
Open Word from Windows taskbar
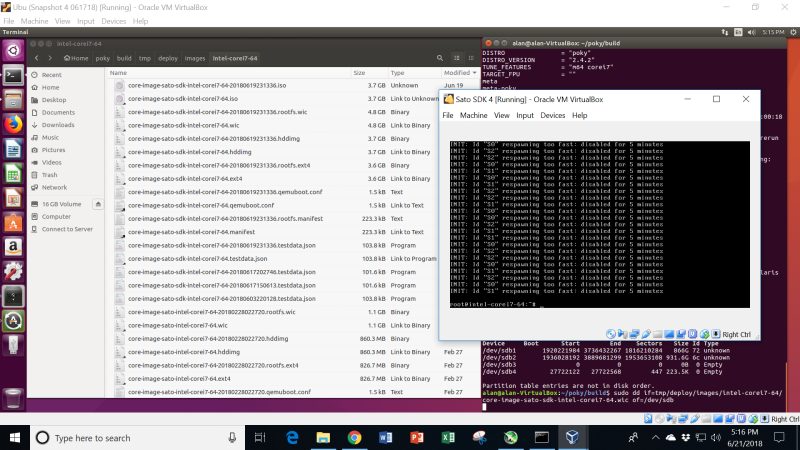coord(386,438)
